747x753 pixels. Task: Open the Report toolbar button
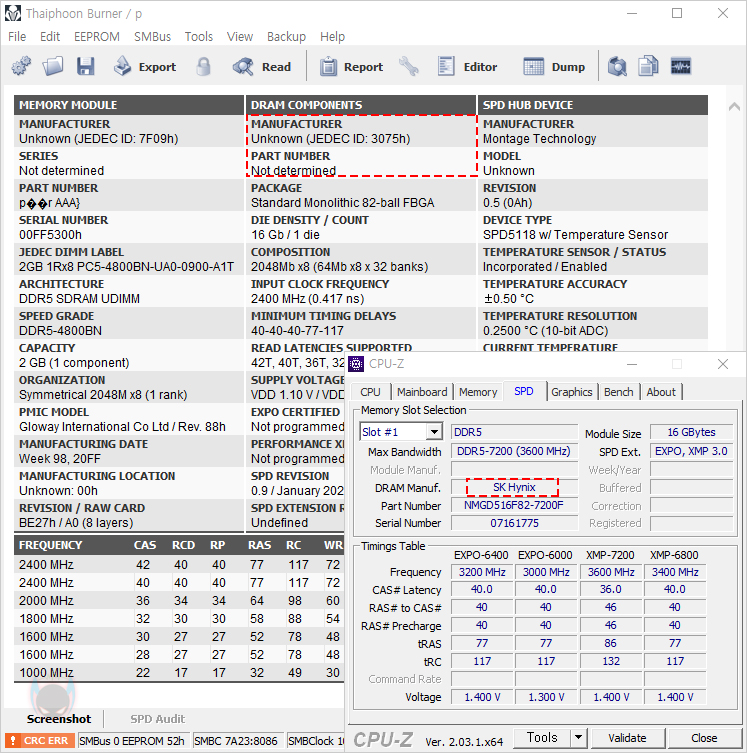[x=352, y=67]
